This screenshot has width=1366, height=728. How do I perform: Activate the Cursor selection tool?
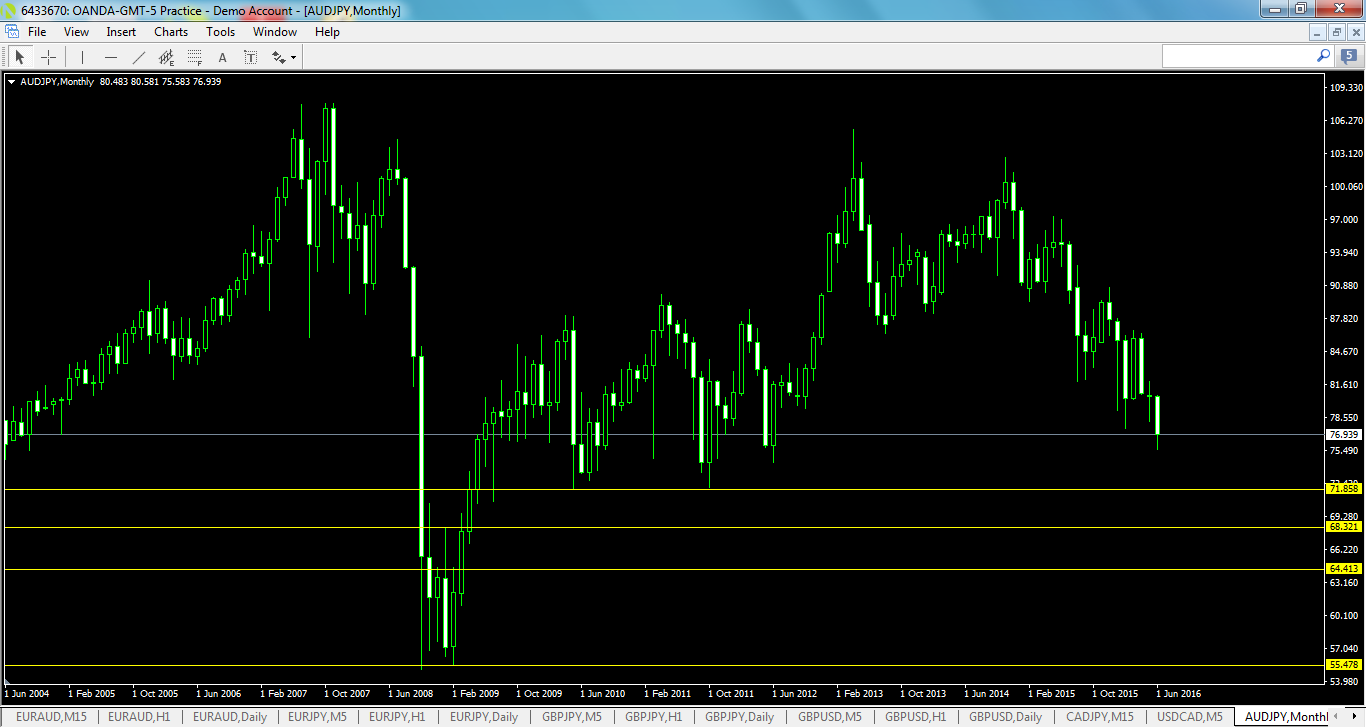pyautogui.click(x=20, y=57)
